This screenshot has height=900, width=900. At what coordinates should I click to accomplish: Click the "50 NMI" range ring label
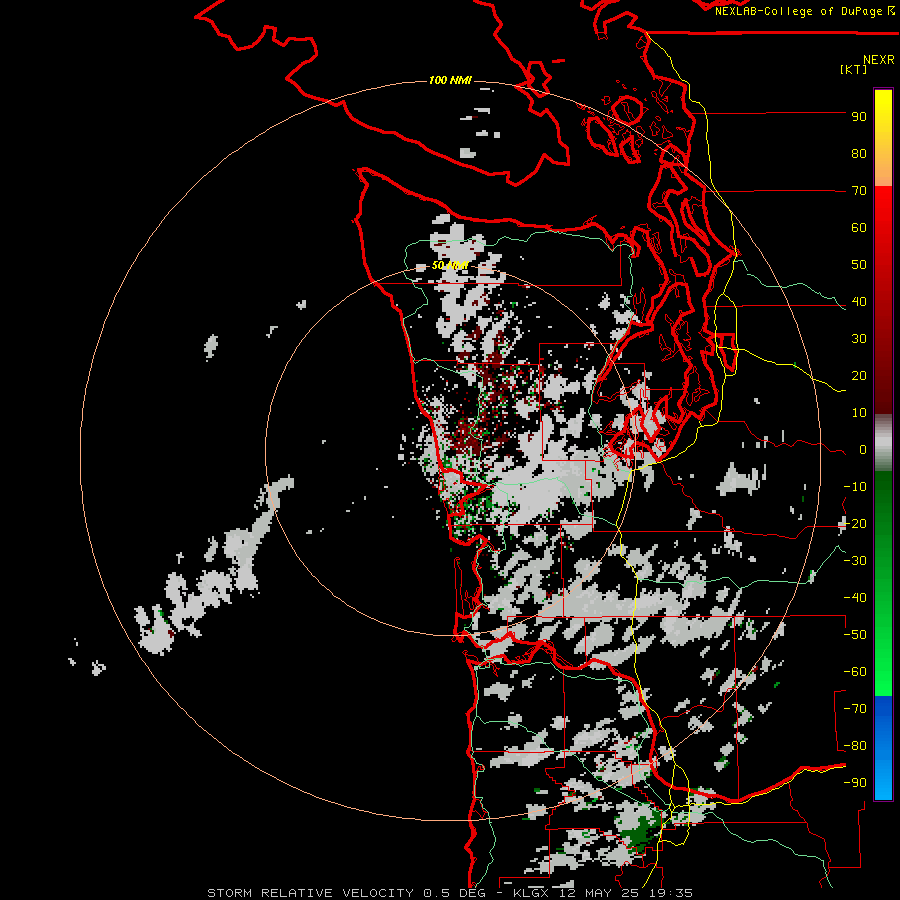click(450, 266)
